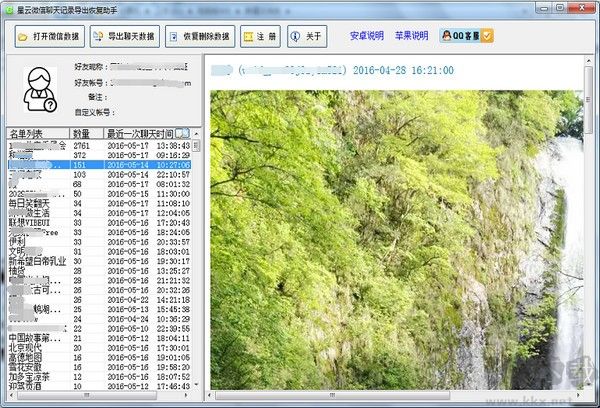The width and height of the screenshot is (600, 408).
Task: Select the 高德地图 contact row
Action: pos(99,357)
